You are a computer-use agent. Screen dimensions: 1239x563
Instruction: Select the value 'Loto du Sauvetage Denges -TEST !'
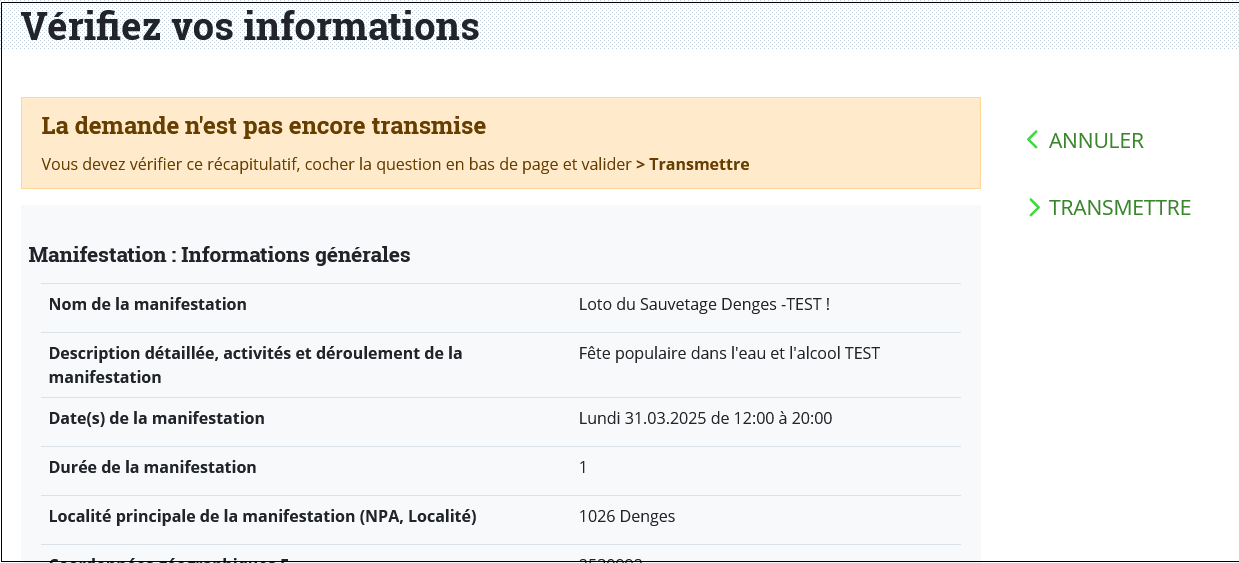coord(704,304)
